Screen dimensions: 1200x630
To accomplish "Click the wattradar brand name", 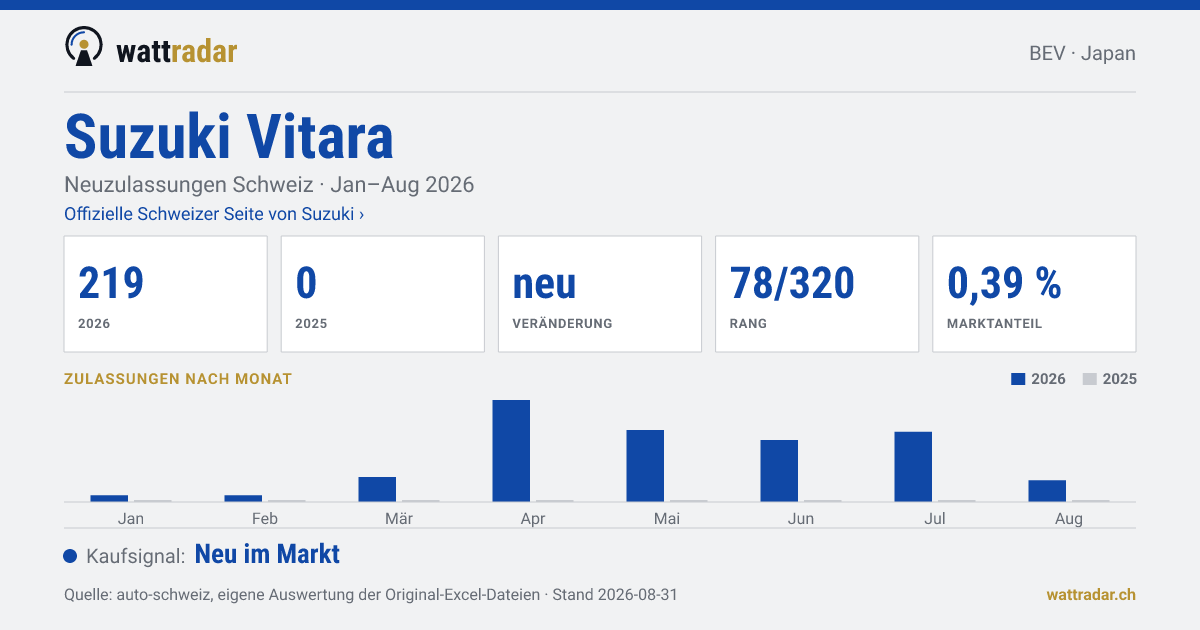I will pyautogui.click(x=176, y=51).
